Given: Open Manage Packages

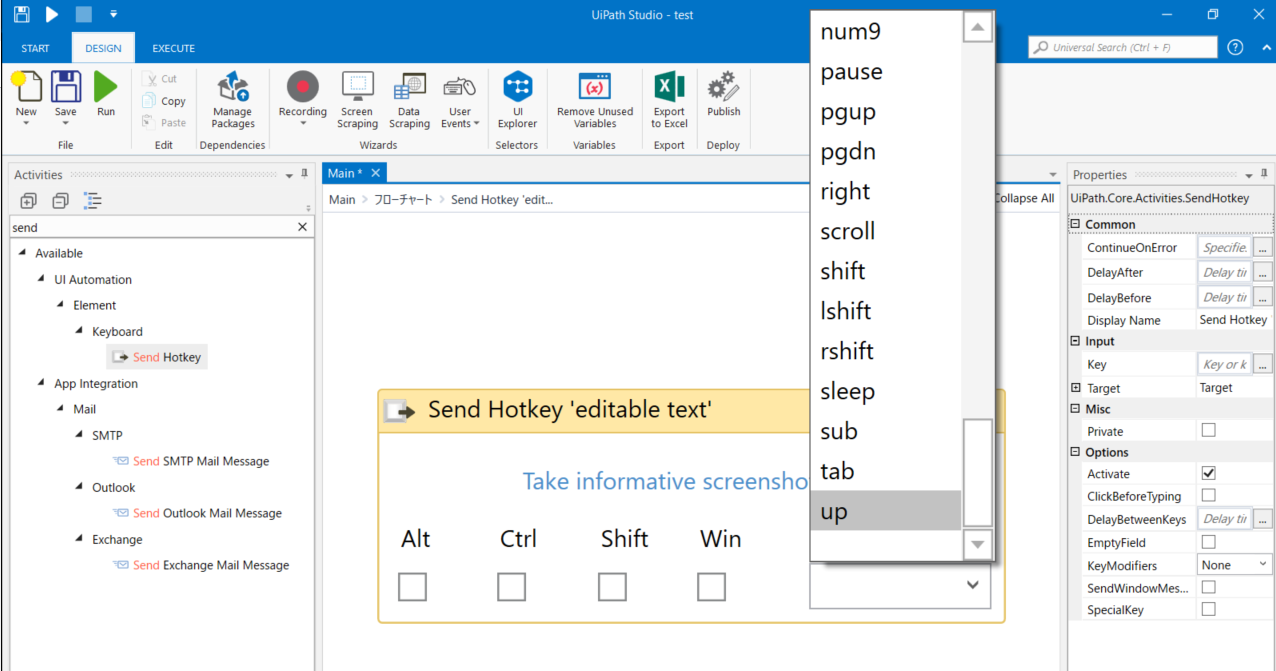Looking at the screenshot, I should [x=233, y=99].
